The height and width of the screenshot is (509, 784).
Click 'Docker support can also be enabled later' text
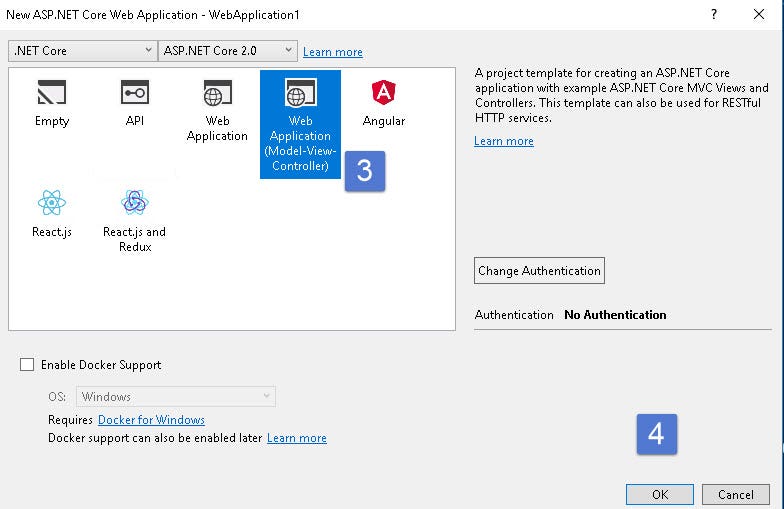[155, 438]
